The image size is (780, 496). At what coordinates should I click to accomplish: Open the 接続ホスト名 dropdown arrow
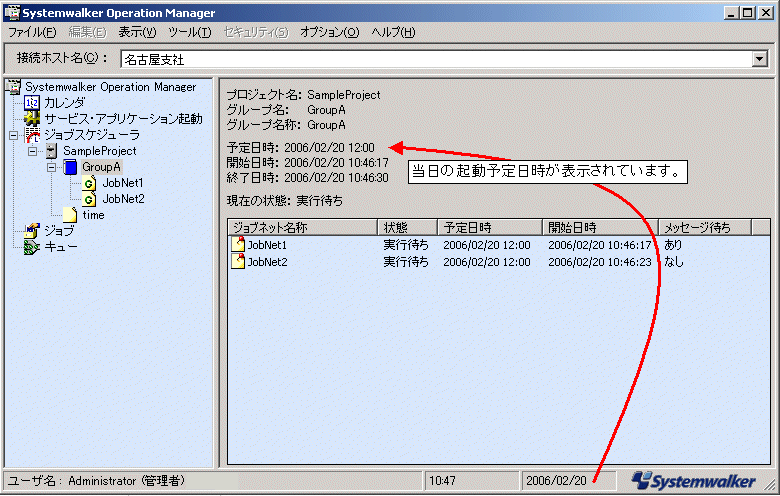pos(759,59)
